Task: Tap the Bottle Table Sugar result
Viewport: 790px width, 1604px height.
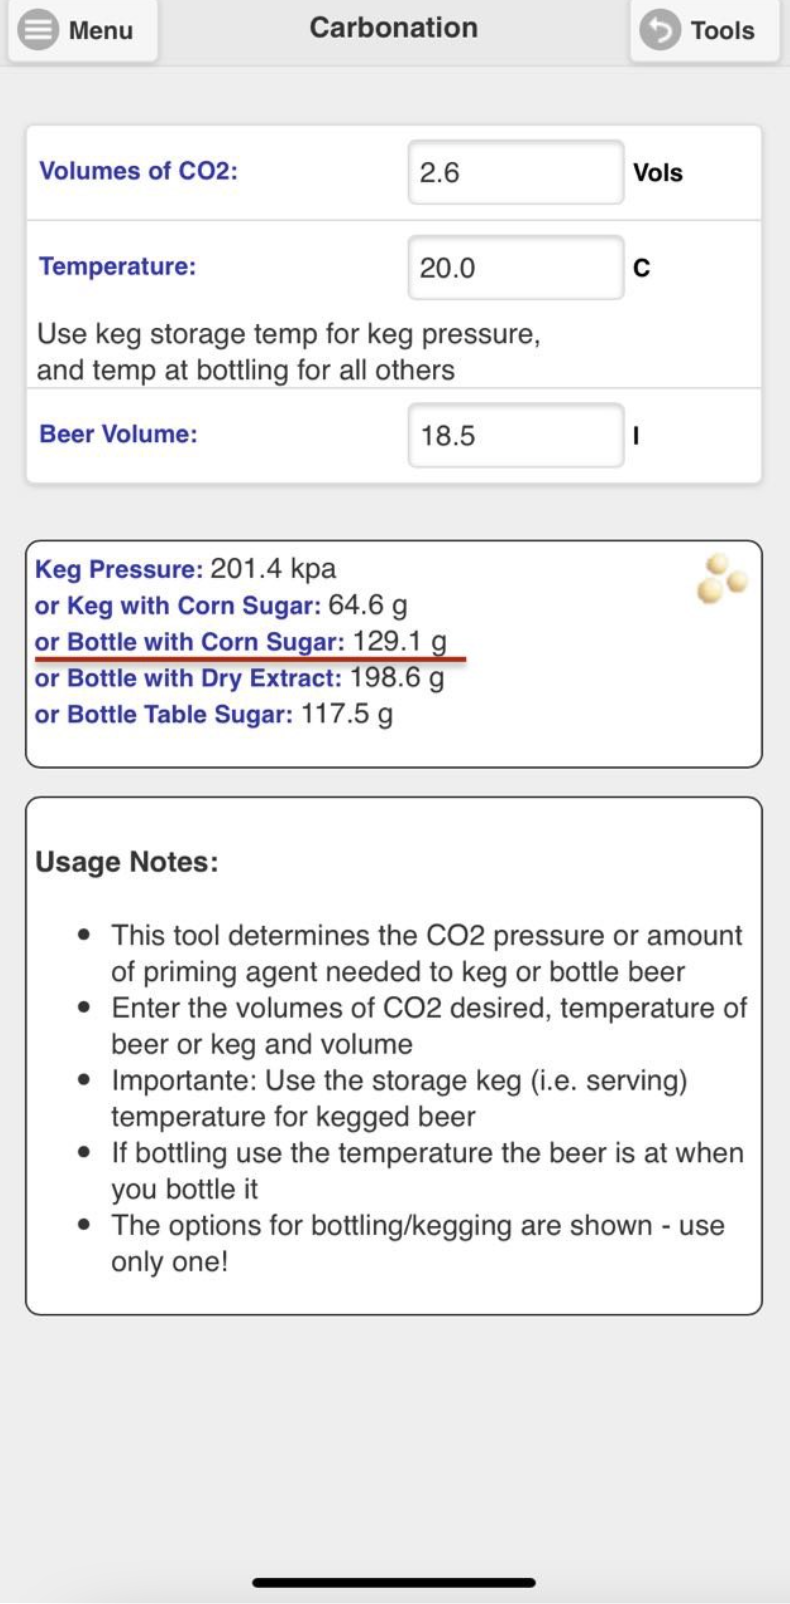Action: coord(213,714)
